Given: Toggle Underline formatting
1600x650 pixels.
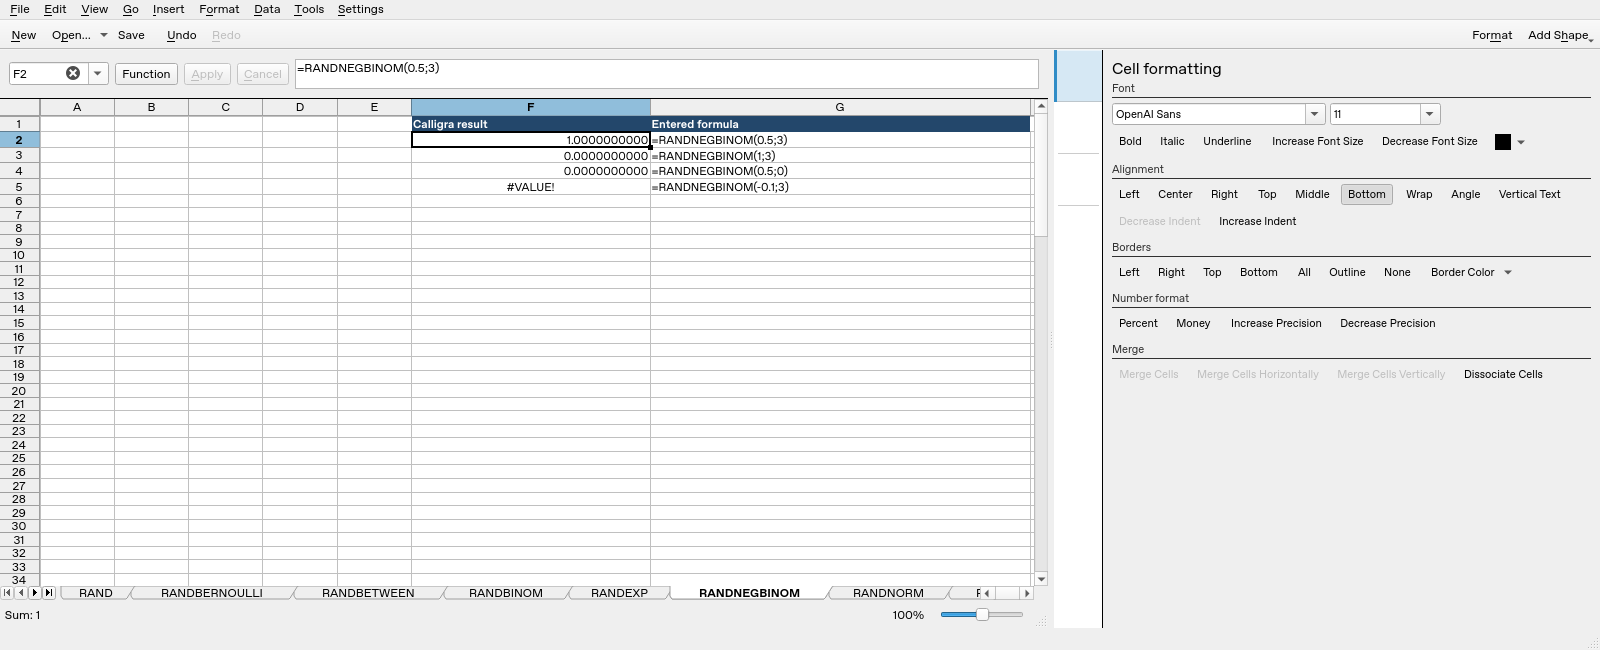Looking at the screenshot, I should coord(1227,141).
